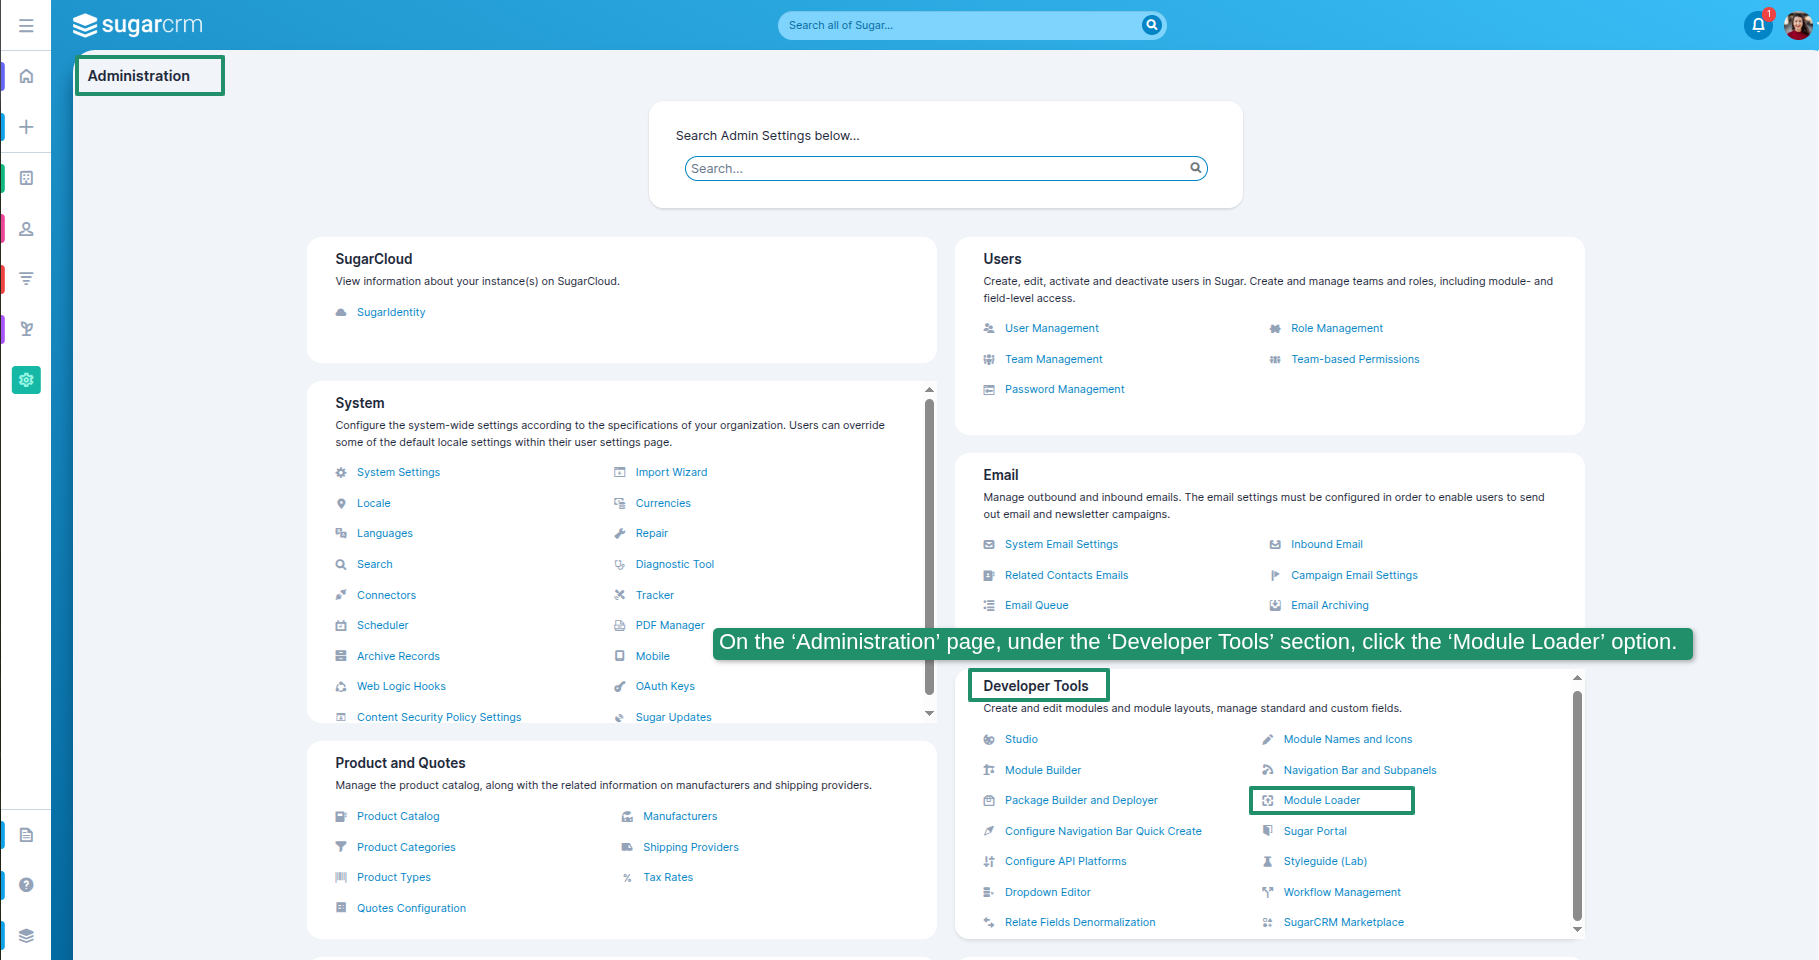Open the hamburger menu in sidebar
1819x960 pixels.
tap(26, 25)
